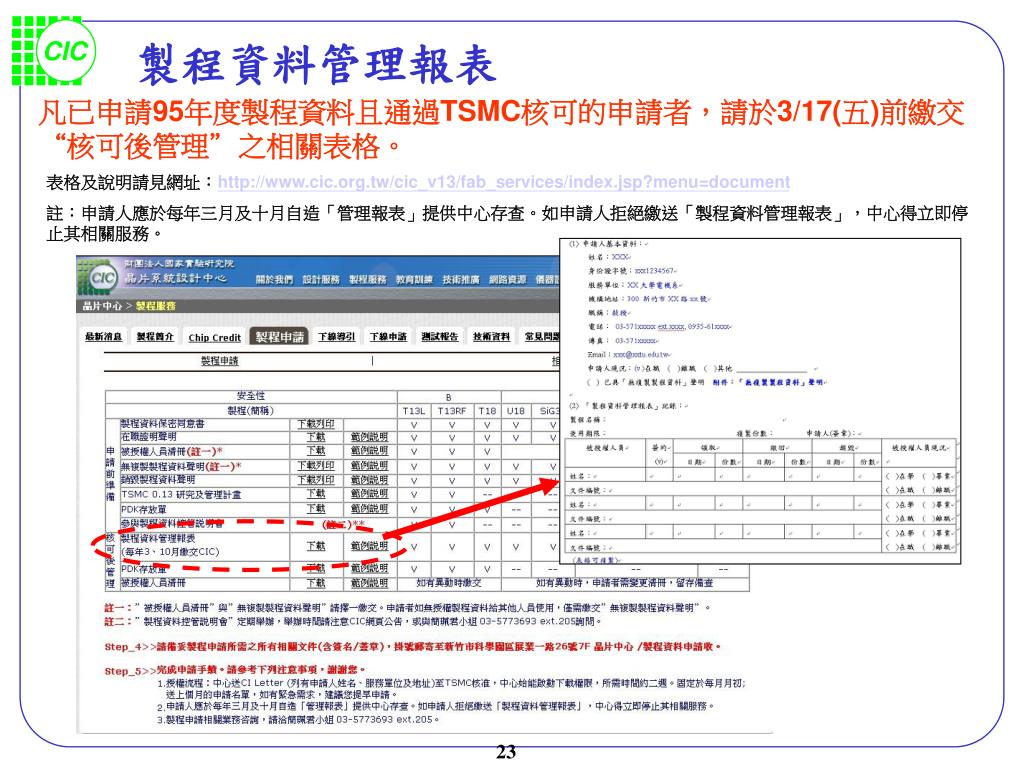Viewport: 1024px width, 768px height.
Task: Click 下載 for 被授權人員清冊(註一)
Action: point(316,451)
